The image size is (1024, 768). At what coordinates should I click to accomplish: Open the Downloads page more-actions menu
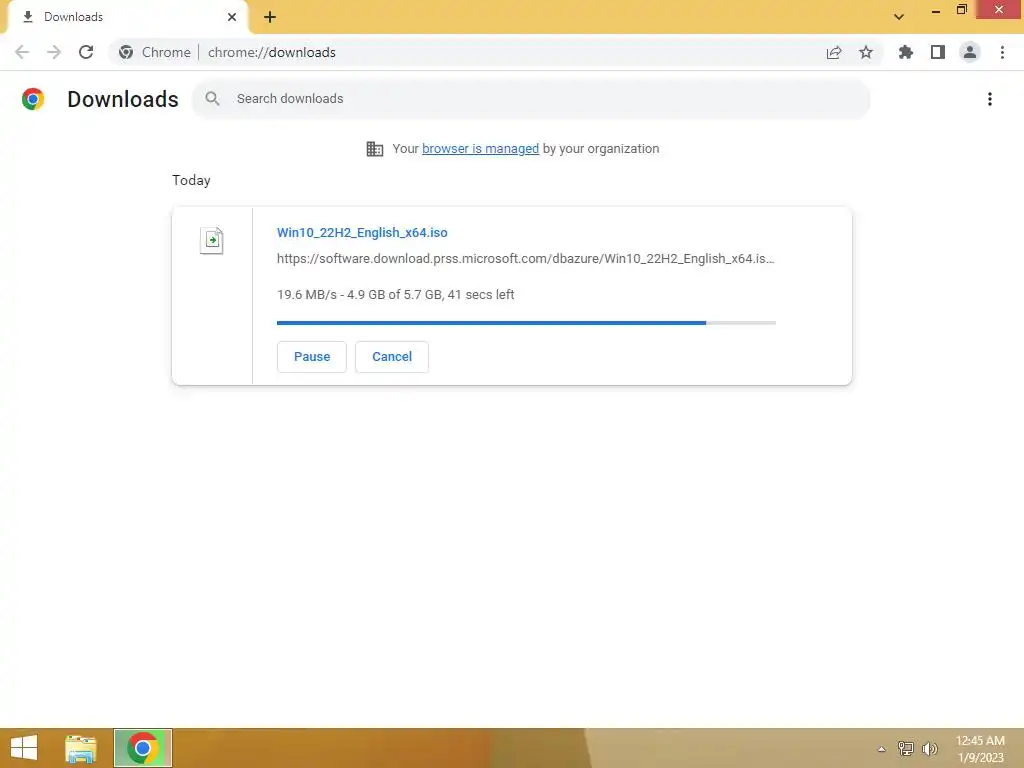[989, 99]
